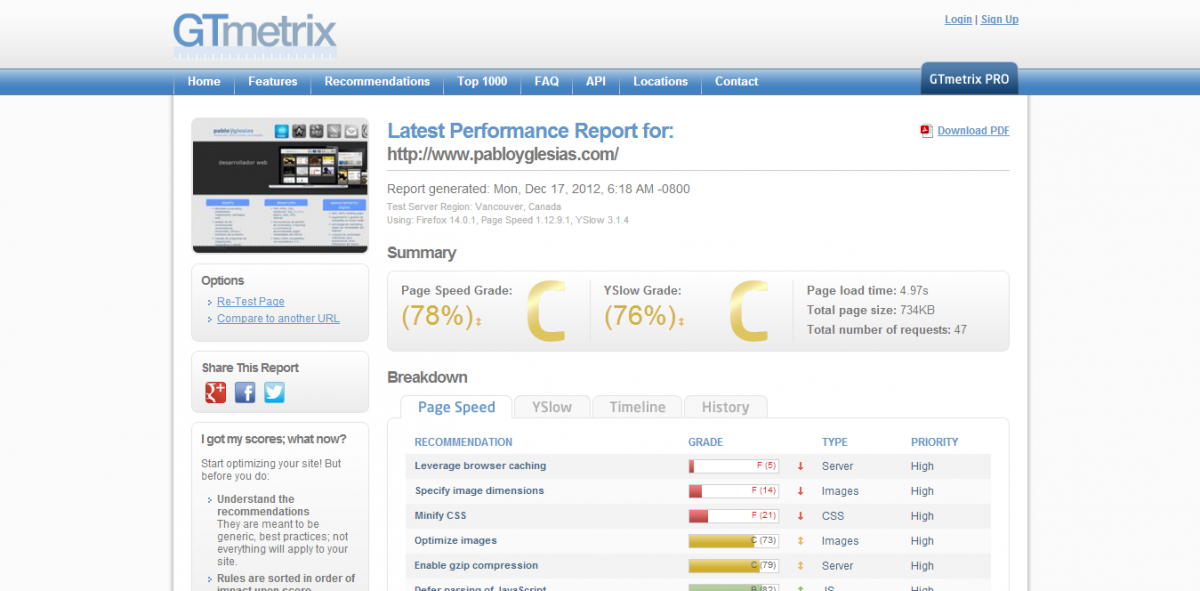Click the RECOMMENDATION column header
Image resolution: width=1200 pixels, height=591 pixels.
coord(463,442)
